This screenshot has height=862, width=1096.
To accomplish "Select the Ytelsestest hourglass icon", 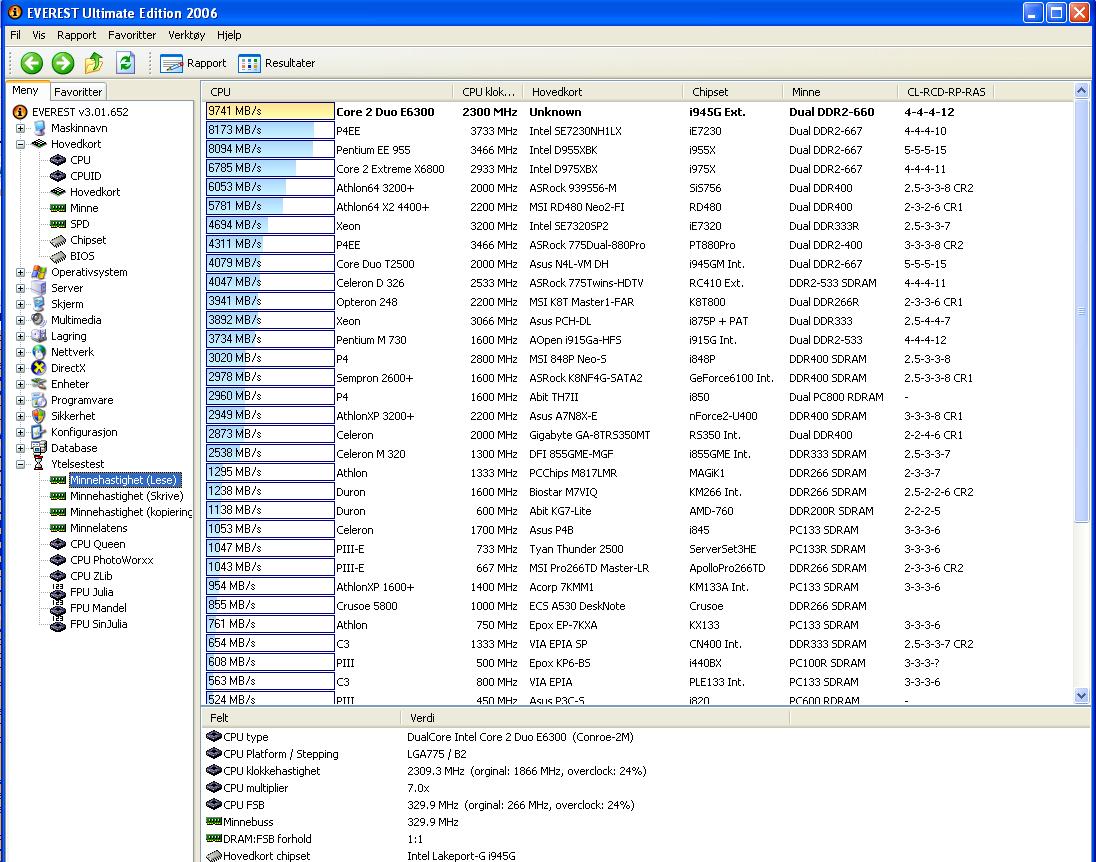I will coord(39,464).
